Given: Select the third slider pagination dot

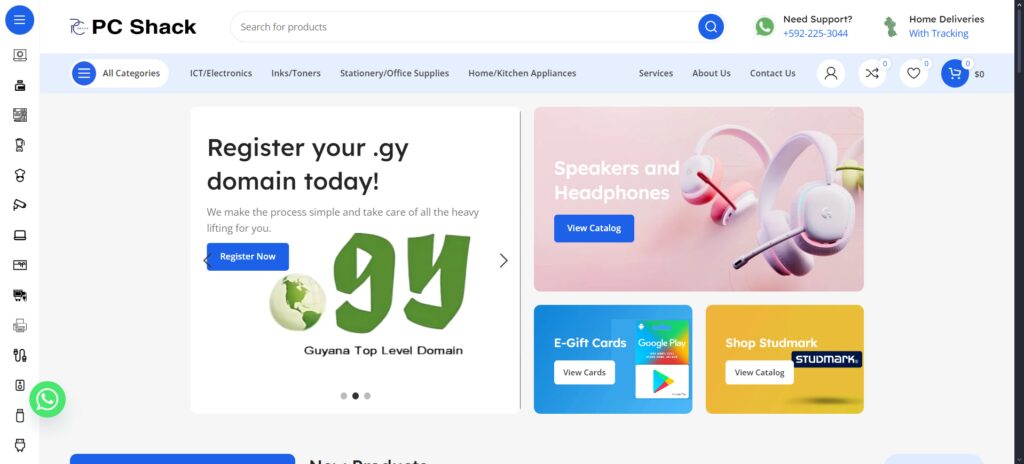Looking at the screenshot, I should pos(367,396).
